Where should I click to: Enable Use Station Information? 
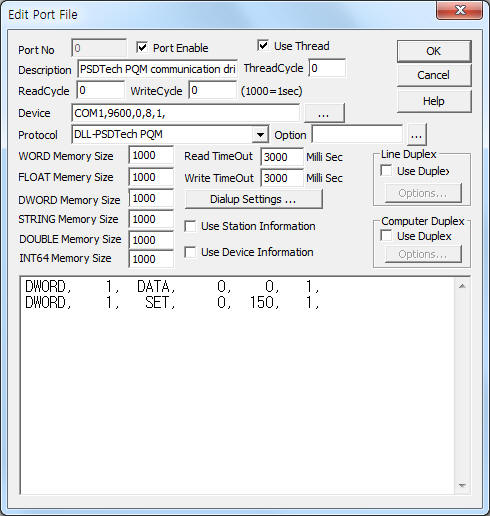pyautogui.click(x=190, y=226)
